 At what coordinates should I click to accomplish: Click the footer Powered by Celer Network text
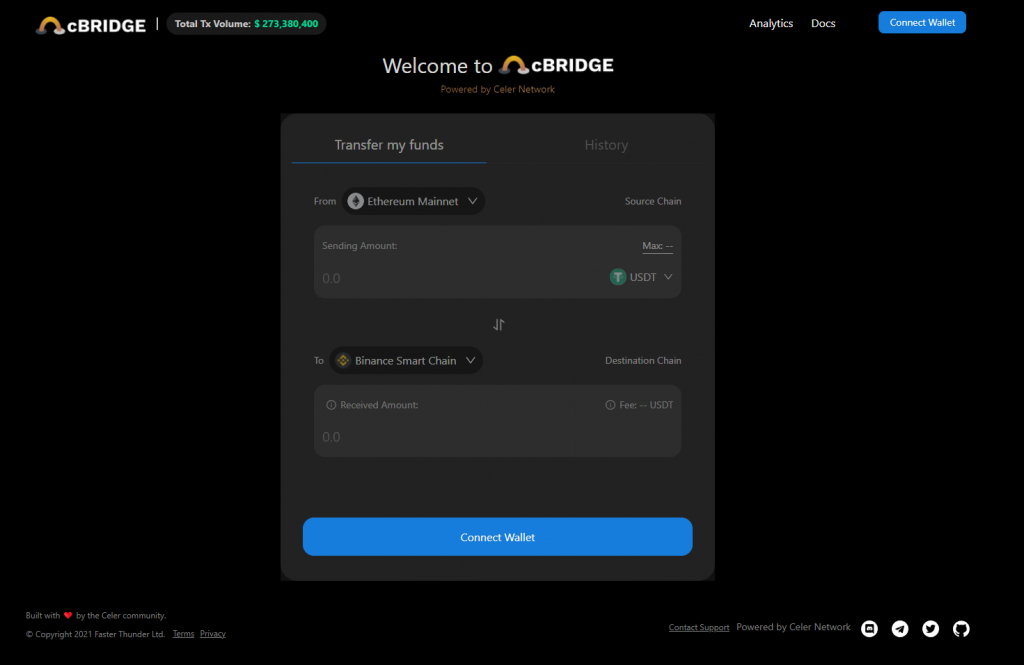pyautogui.click(x=793, y=627)
